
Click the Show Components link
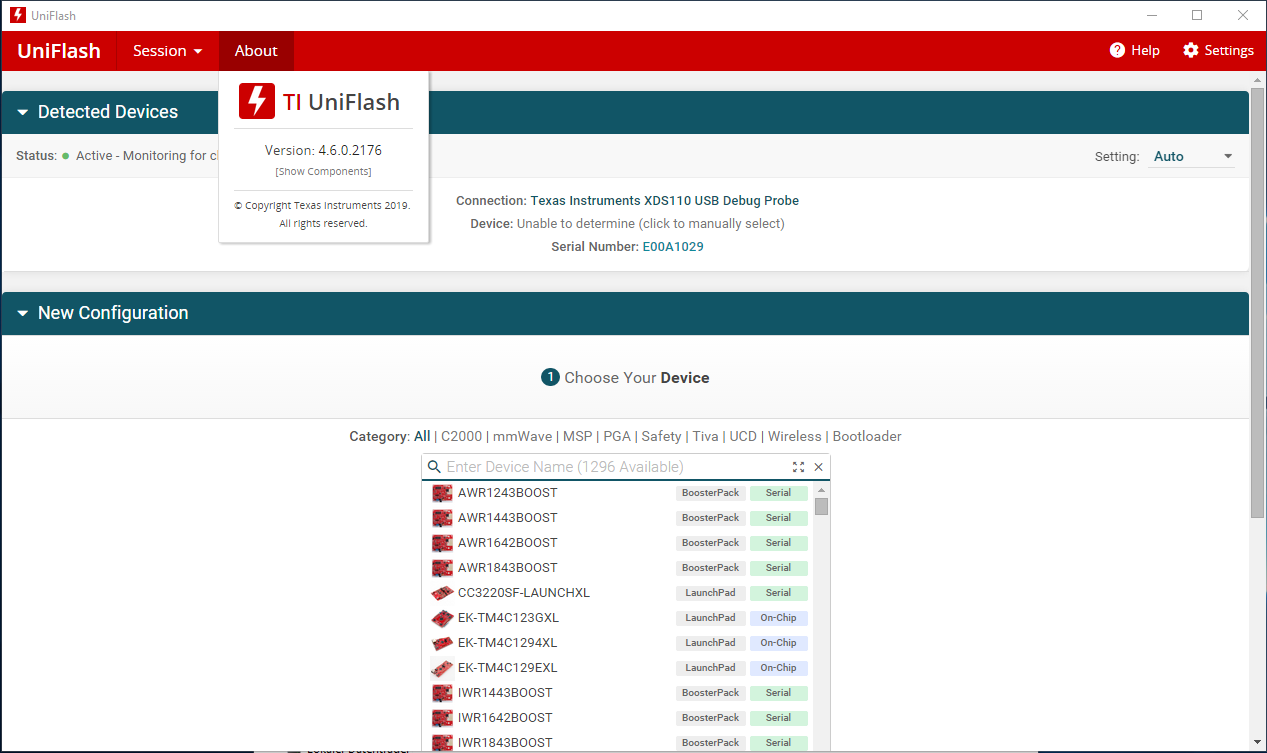(x=322, y=171)
